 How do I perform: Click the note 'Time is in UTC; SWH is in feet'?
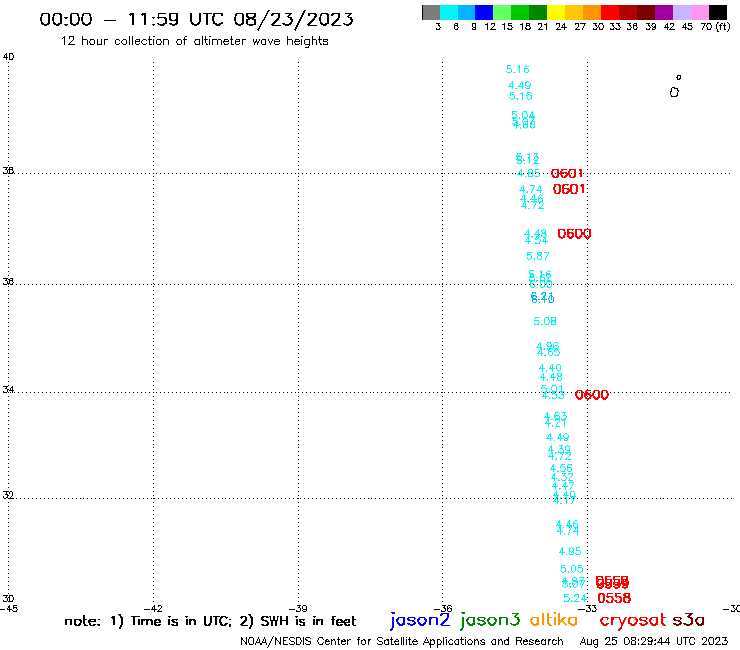tap(210, 621)
